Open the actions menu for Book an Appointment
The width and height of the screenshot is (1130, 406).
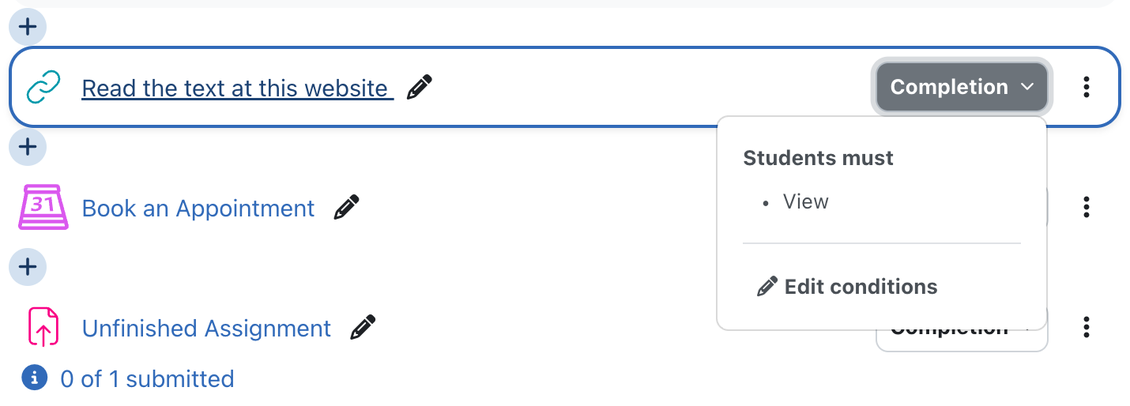point(1086,207)
